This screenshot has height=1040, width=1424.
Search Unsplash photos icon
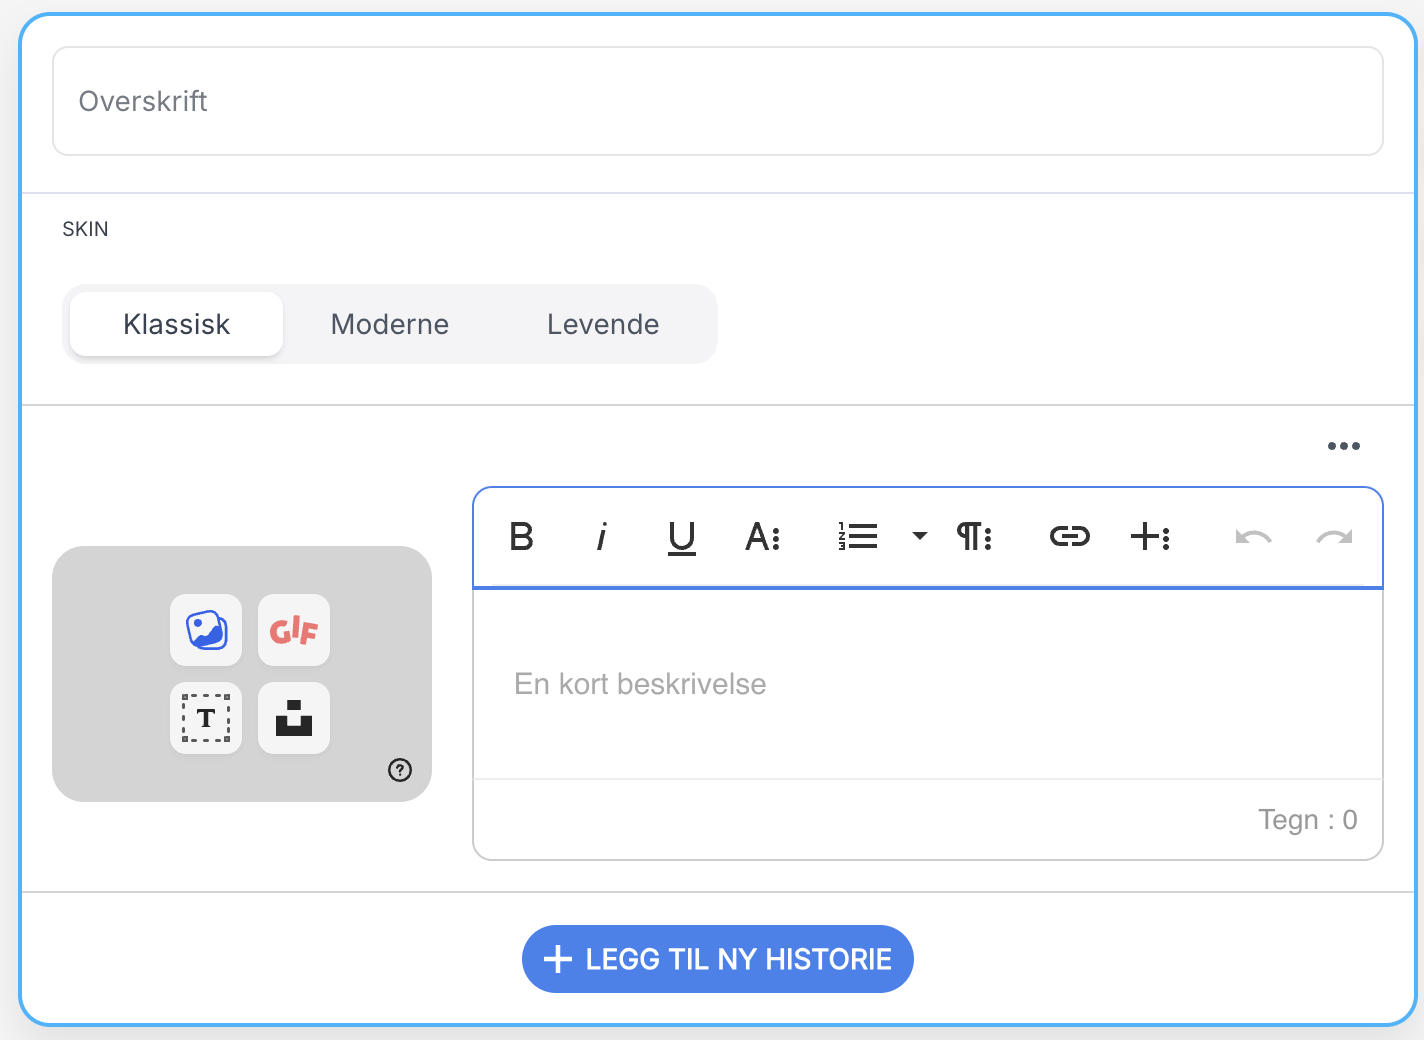tap(294, 718)
